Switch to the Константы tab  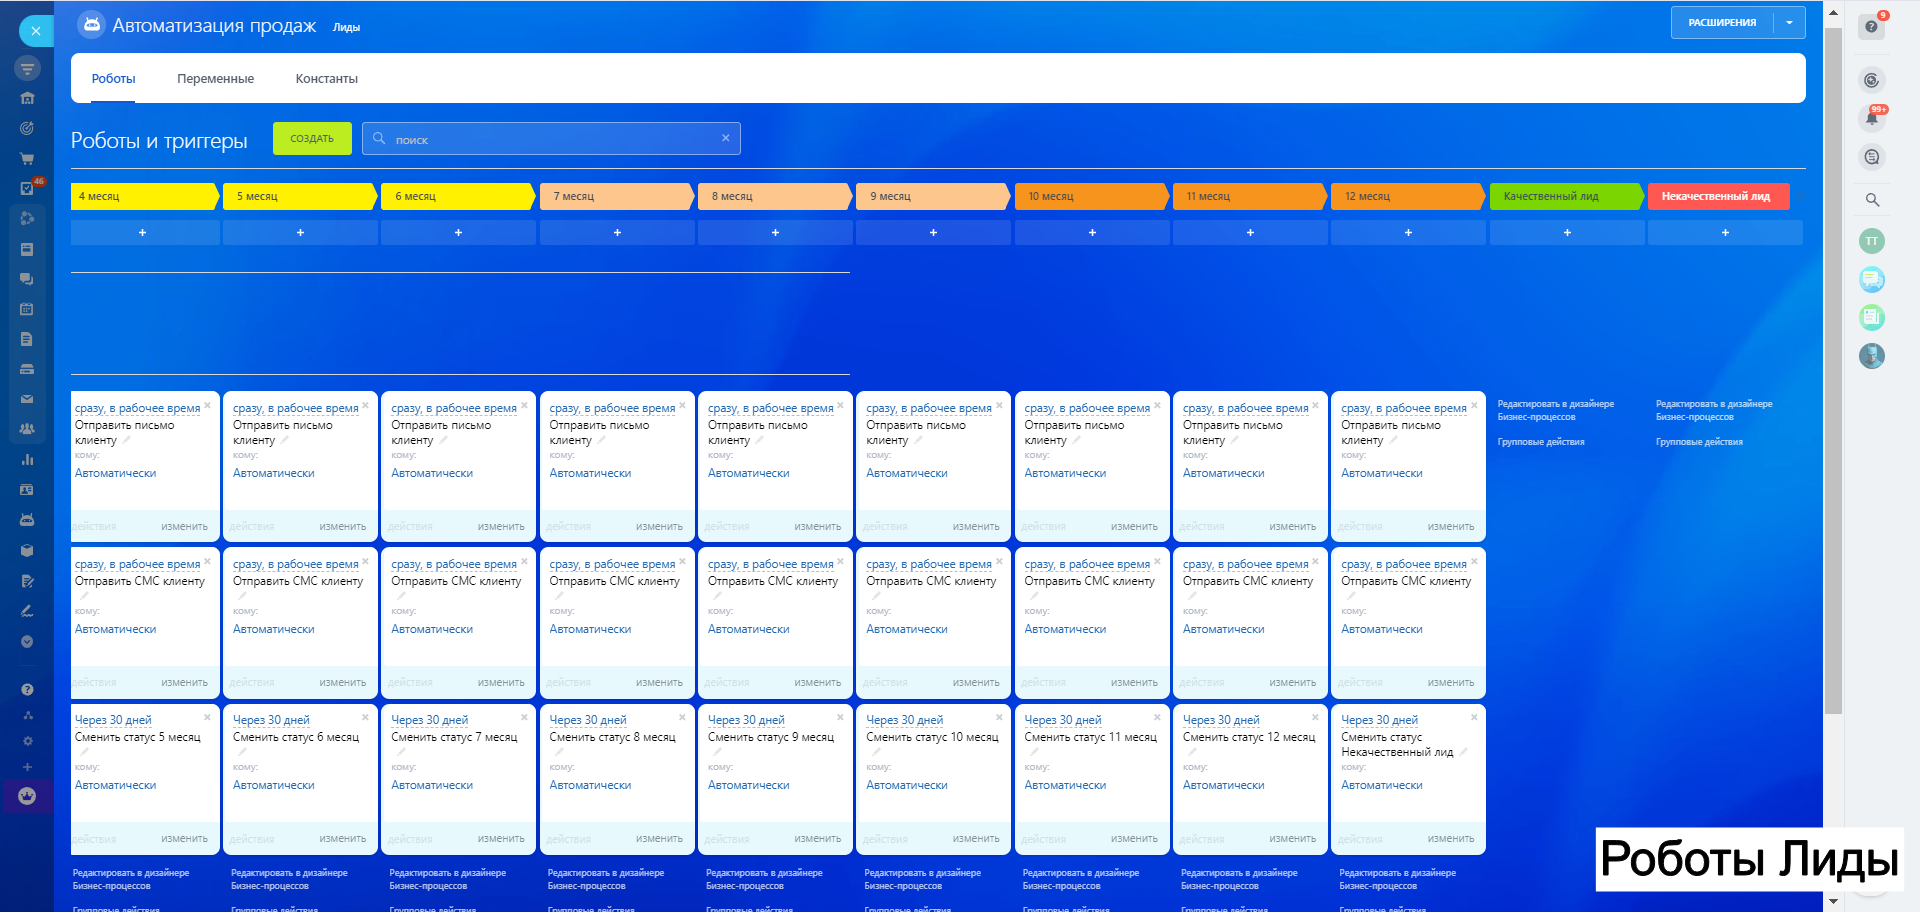point(326,79)
